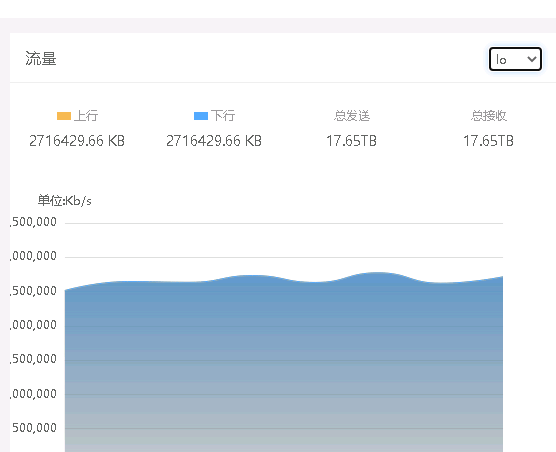Image resolution: width=556 pixels, height=452 pixels.
Task: Click the 上行 legend label
Action: pyautogui.click(x=86, y=116)
